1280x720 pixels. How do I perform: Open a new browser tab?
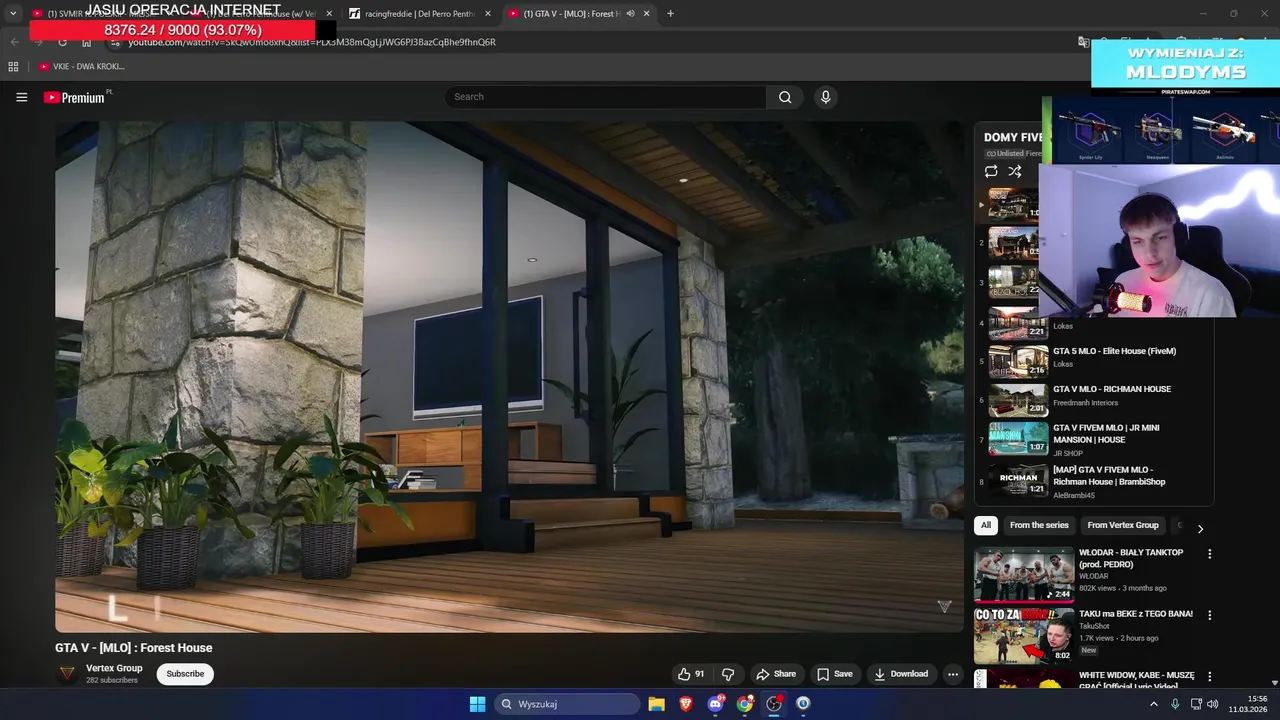(670, 14)
